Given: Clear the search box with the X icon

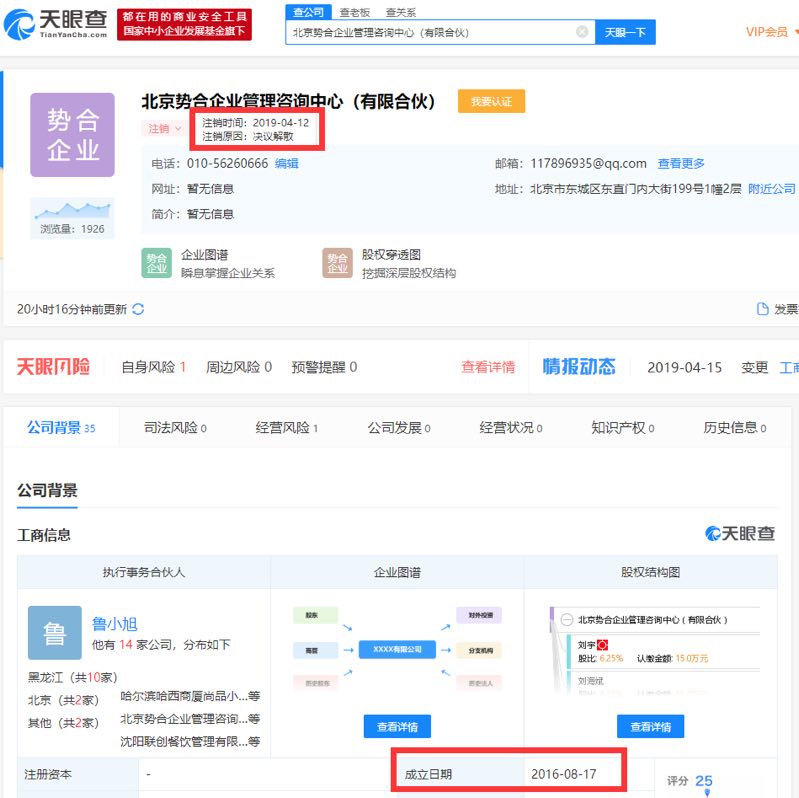Looking at the screenshot, I should [x=581, y=32].
